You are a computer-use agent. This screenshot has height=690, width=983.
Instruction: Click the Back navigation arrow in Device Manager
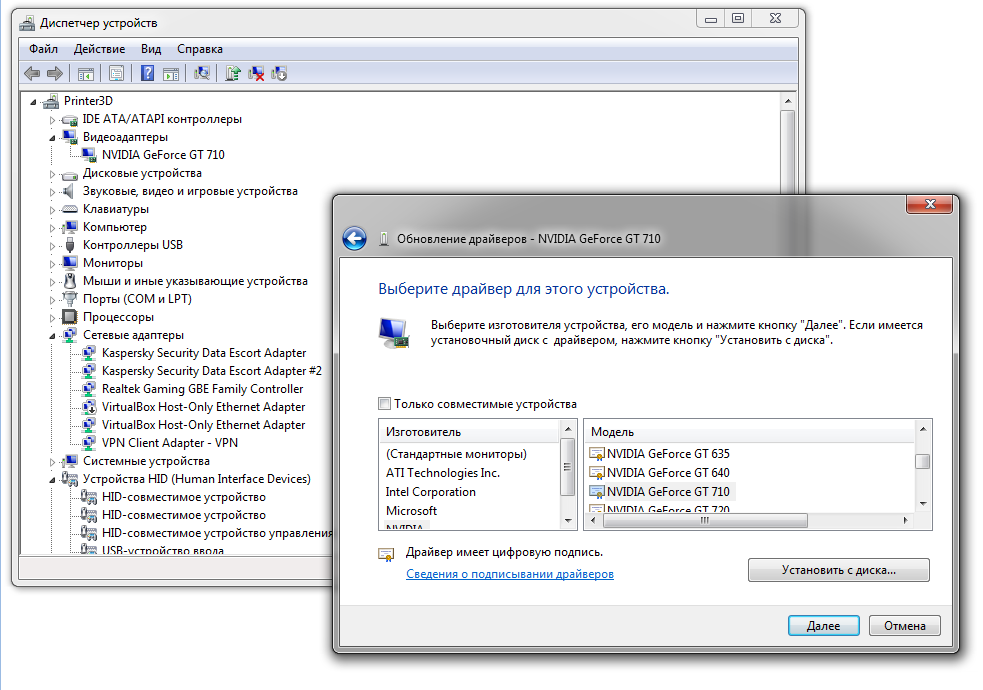(x=31, y=73)
